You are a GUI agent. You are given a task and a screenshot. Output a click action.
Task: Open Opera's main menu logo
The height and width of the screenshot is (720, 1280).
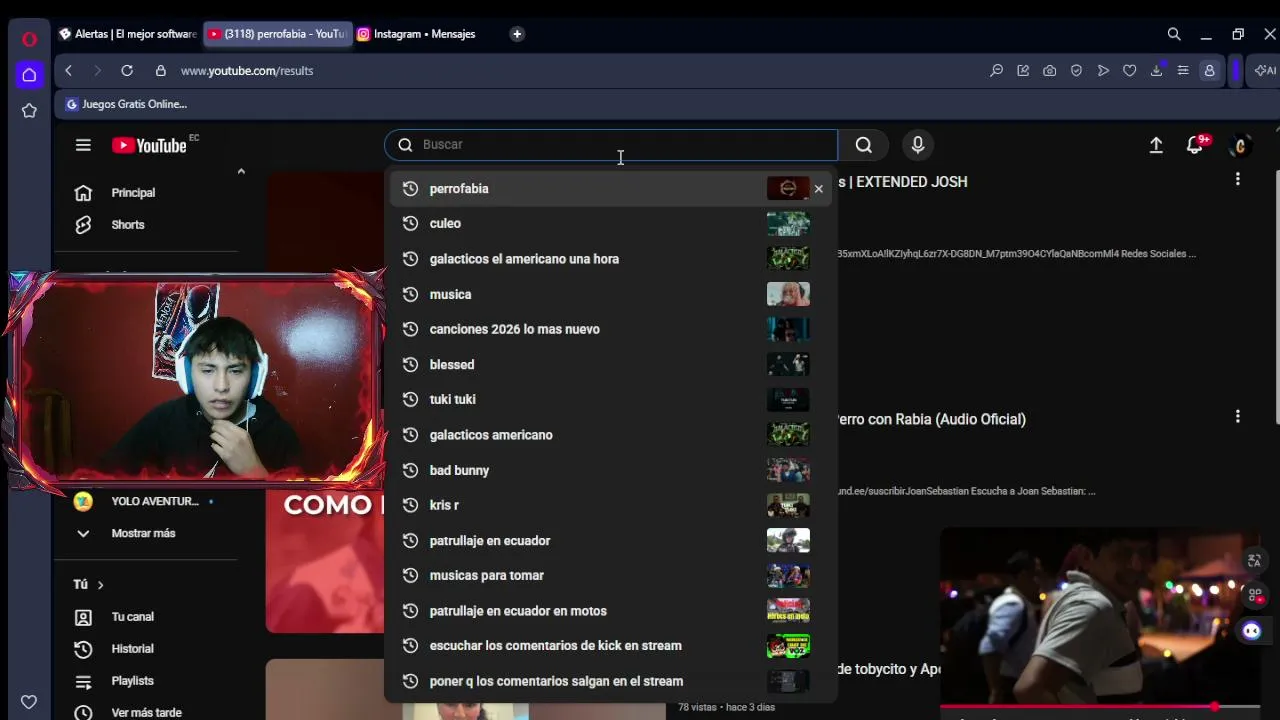click(x=29, y=39)
